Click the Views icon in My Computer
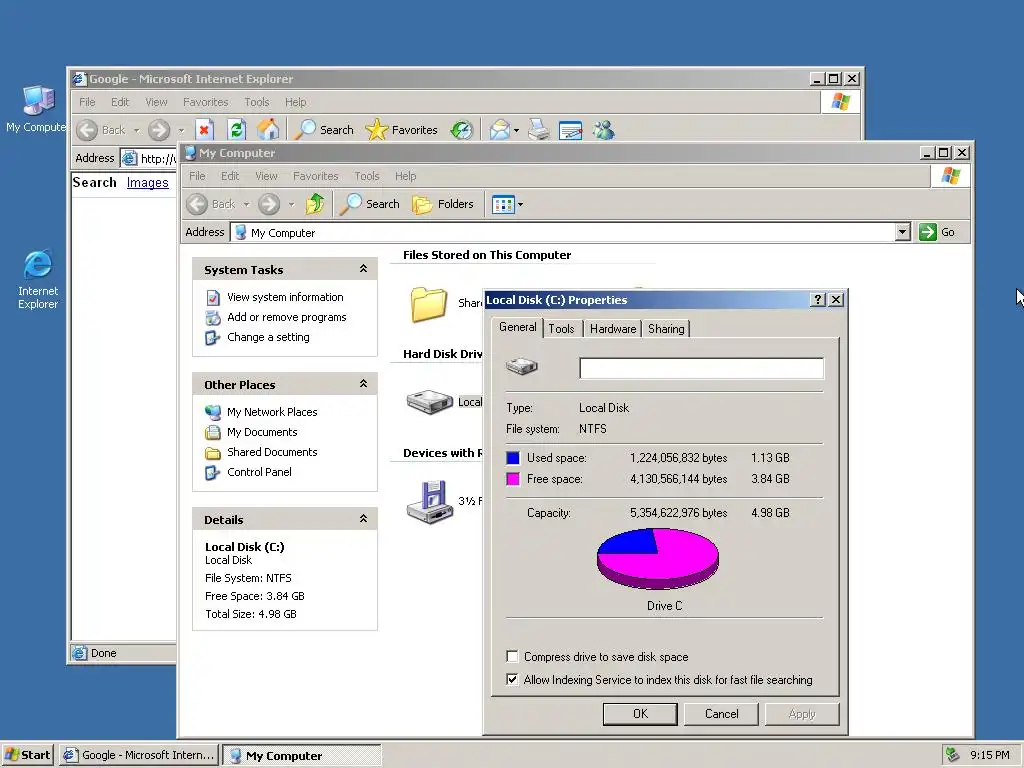This screenshot has height=768, width=1024. click(x=503, y=204)
